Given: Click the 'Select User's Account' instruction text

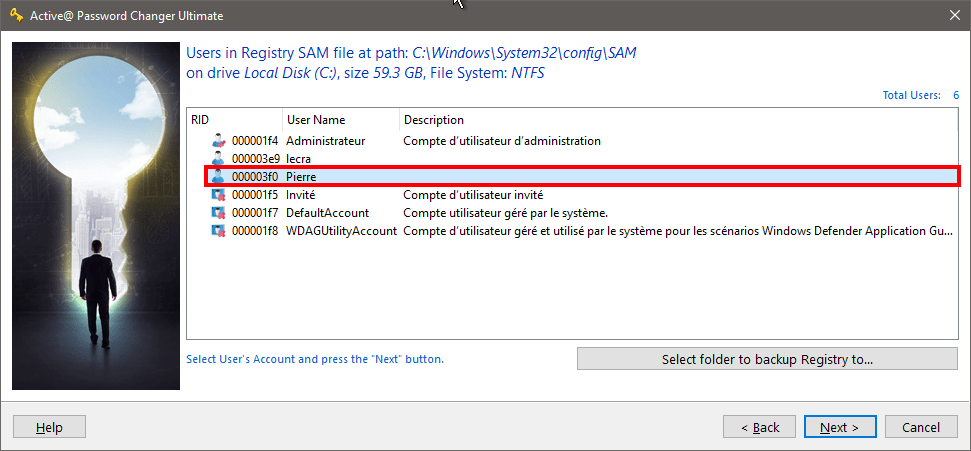Looking at the screenshot, I should pos(315,359).
